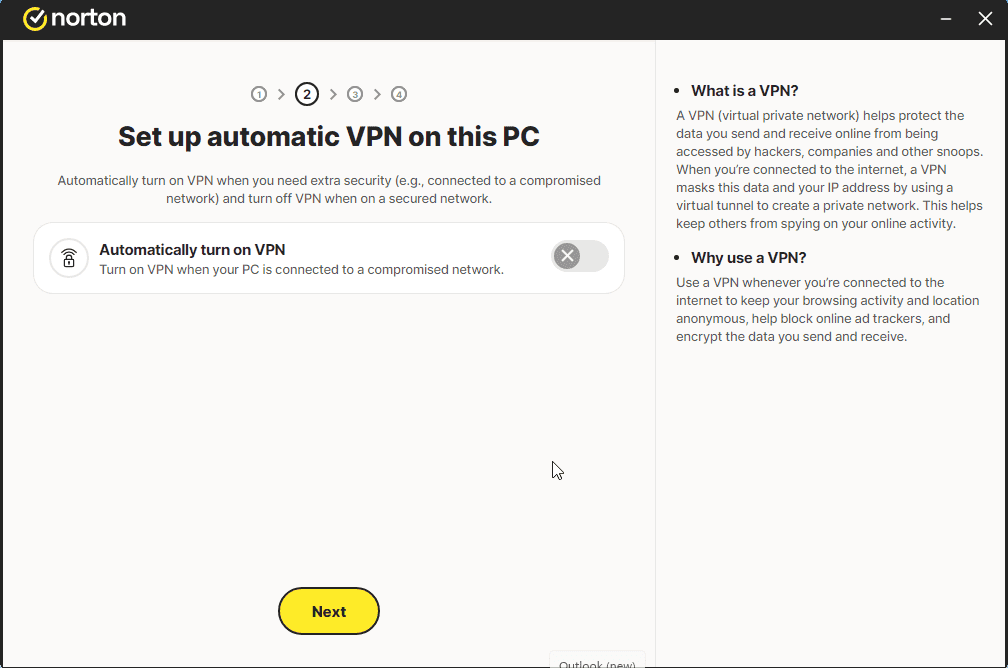
Task: Click the Wi-Fi lock VPN icon
Action: [x=69, y=258]
